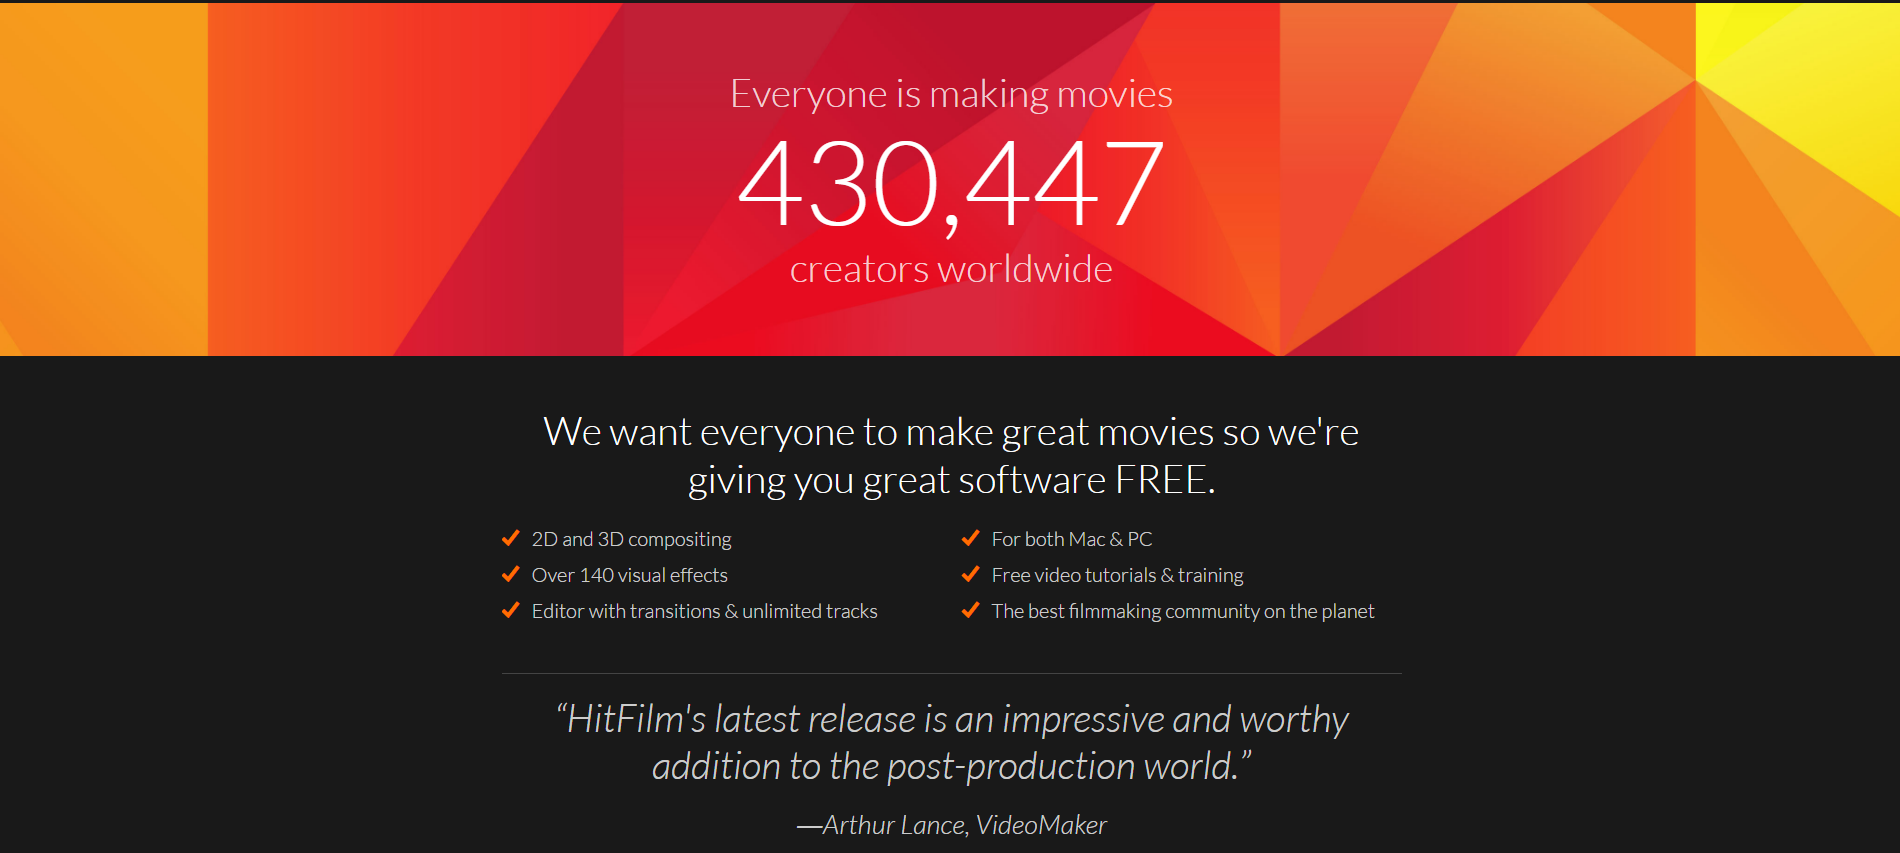This screenshot has height=853, width=1900.
Task: Click "The best filmmaking community on the planet"
Action: coord(1183,611)
